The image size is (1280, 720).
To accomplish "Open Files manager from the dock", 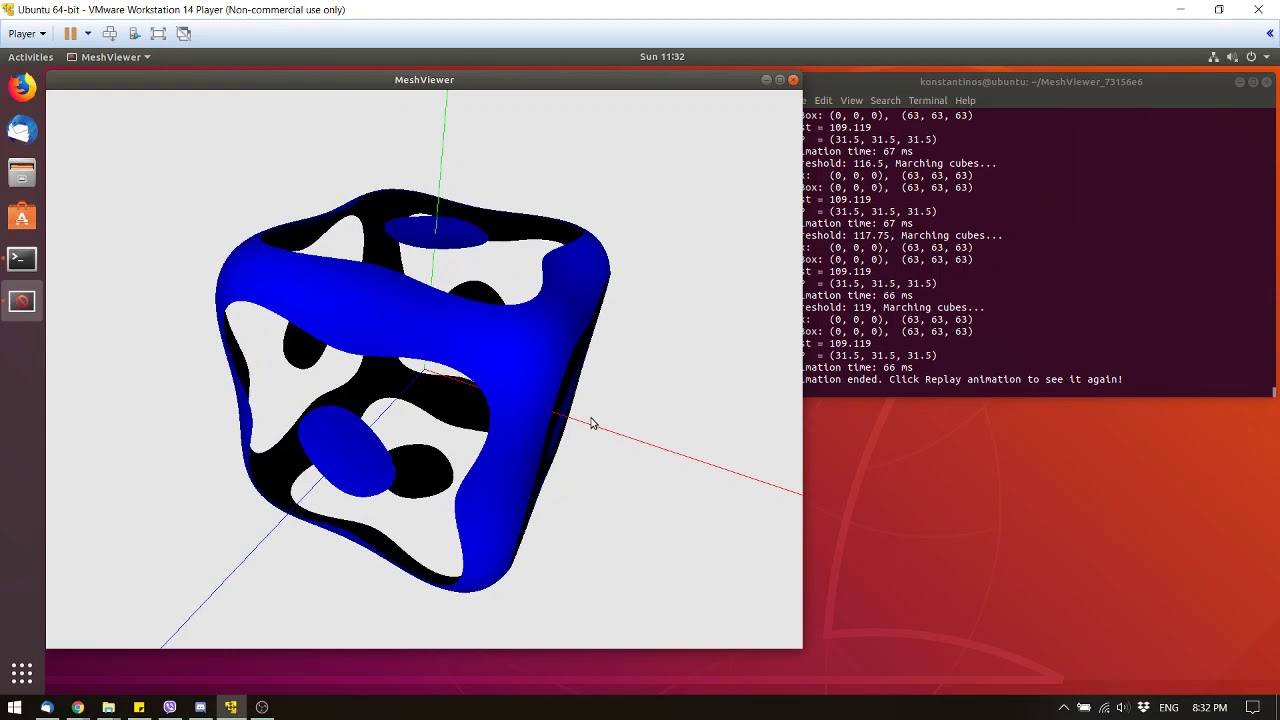I will pyautogui.click(x=22, y=173).
